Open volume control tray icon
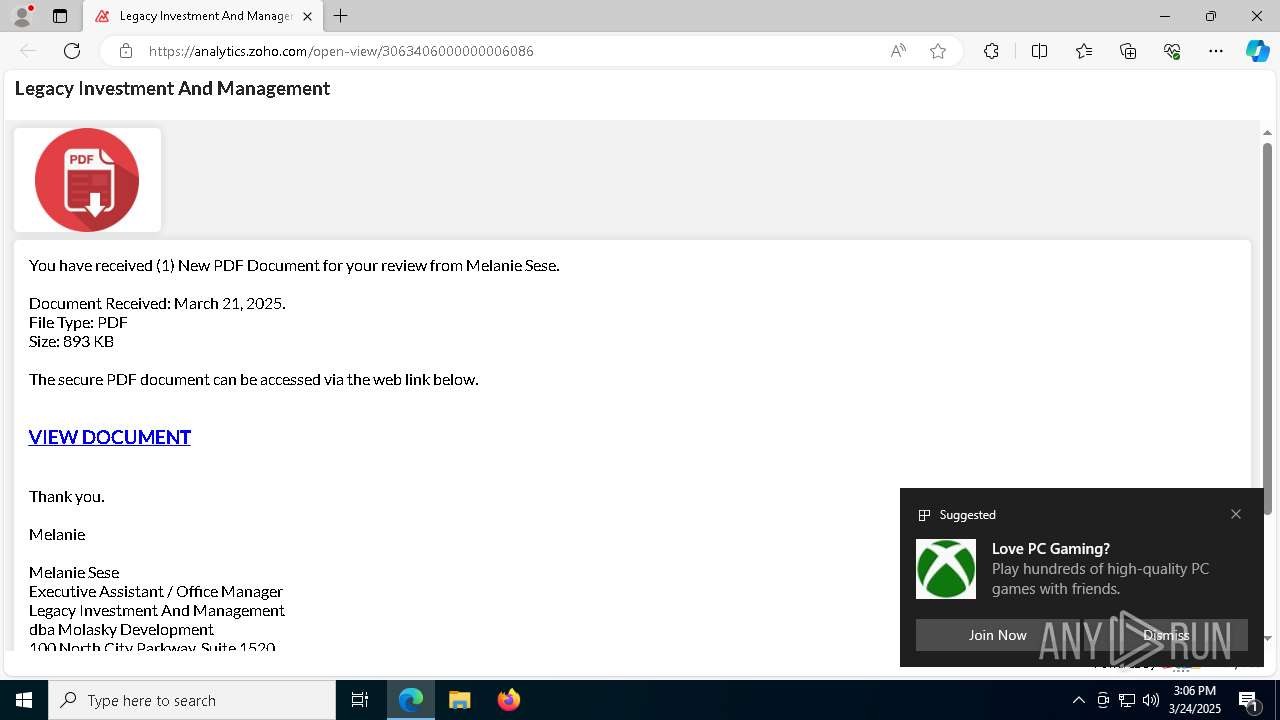This screenshot has height=720, width=1280. [1151, 700]
